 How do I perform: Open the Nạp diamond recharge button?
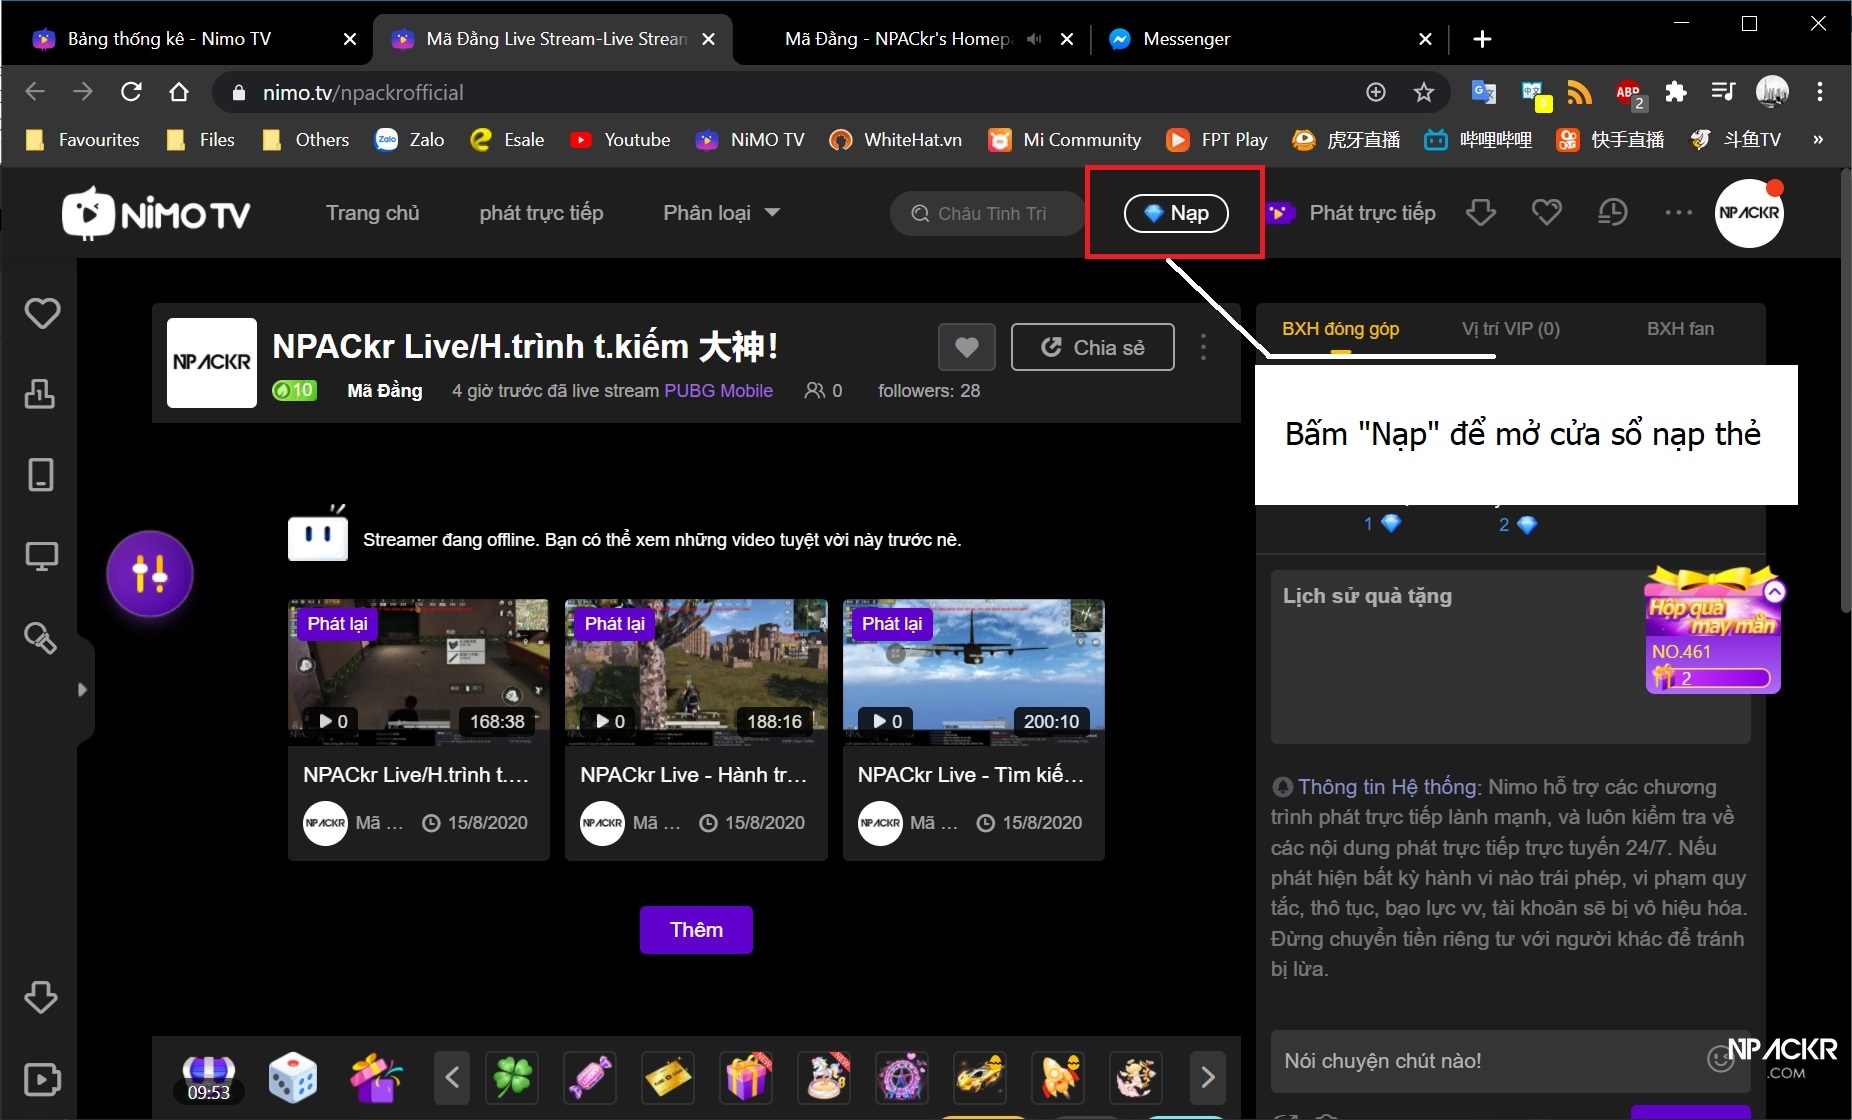pos(1176,213)
